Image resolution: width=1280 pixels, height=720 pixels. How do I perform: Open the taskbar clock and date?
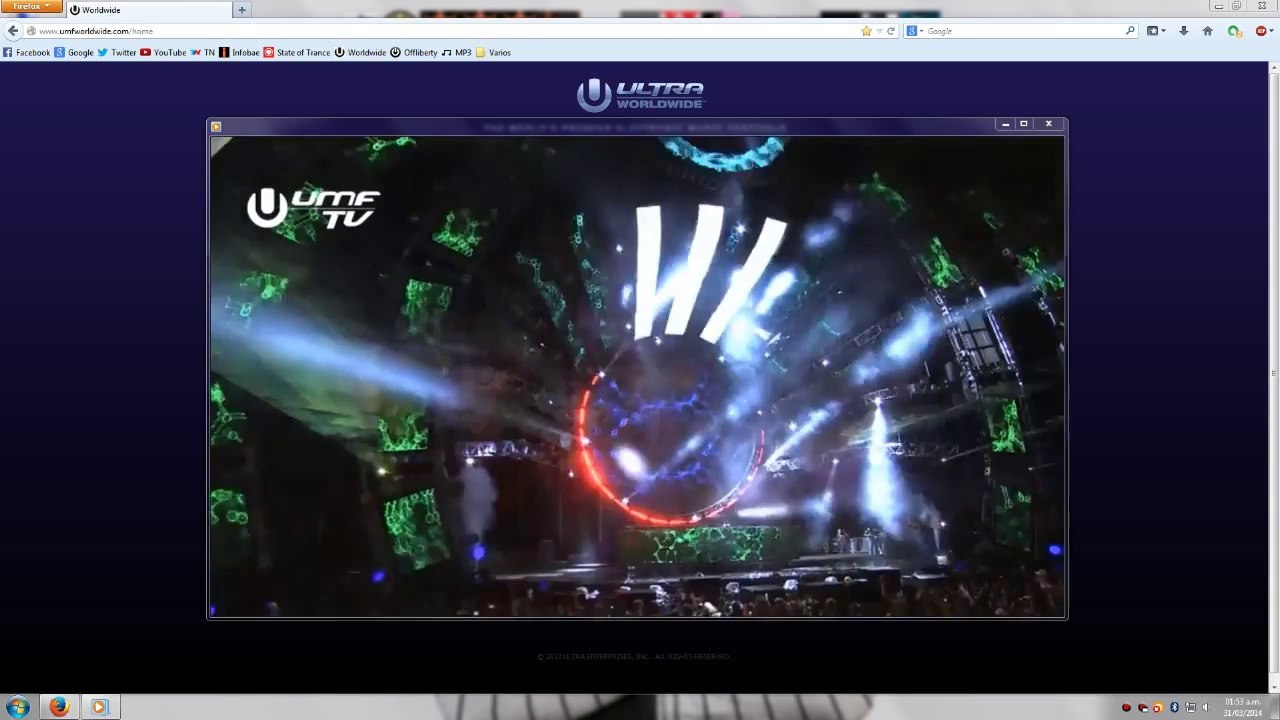(1242, 708)
